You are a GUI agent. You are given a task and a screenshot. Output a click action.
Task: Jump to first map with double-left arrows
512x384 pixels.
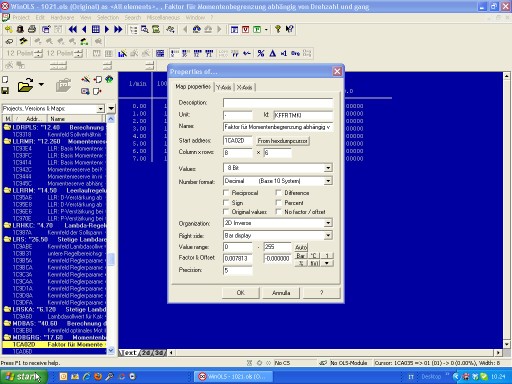point(72,29)
